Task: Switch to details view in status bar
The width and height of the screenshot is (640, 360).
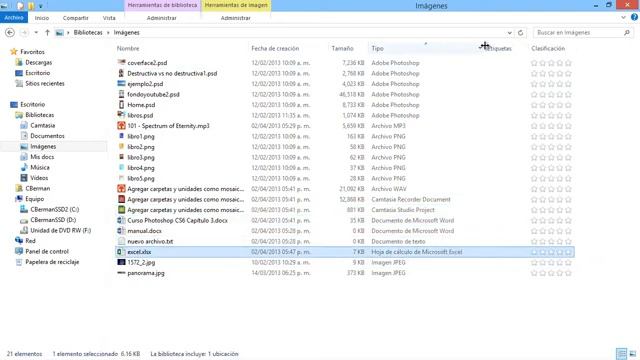Action: 621,353
